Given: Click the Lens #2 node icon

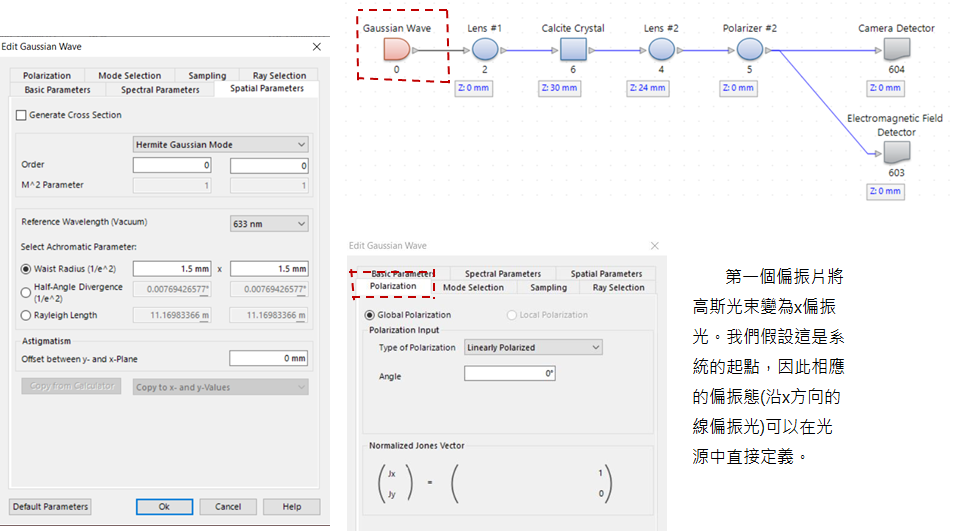Looking at the screenshot, I should pyautogui.click(x=661, y=49).
